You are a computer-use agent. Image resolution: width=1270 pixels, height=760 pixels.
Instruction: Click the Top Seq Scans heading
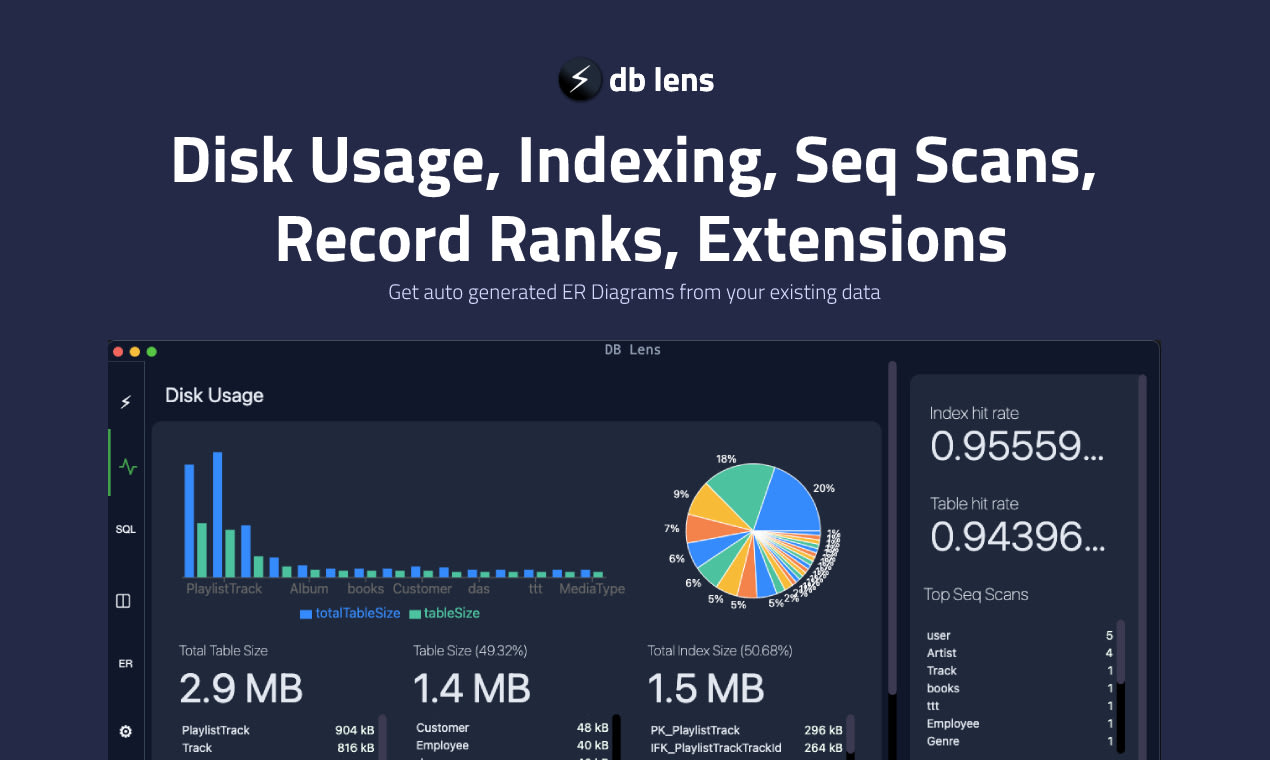[976, 595]
